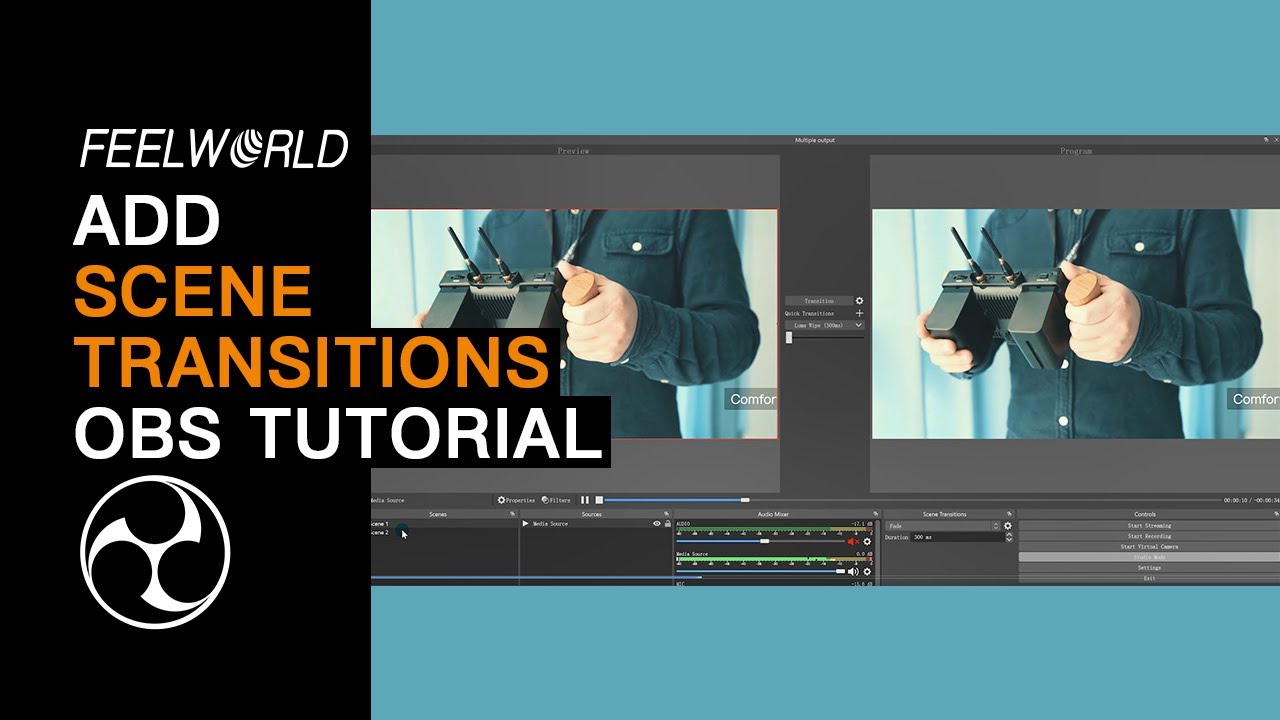1280x720 pixels.
Task: Hide Media Source using the eye icon
Action: [x=657, y=524]
